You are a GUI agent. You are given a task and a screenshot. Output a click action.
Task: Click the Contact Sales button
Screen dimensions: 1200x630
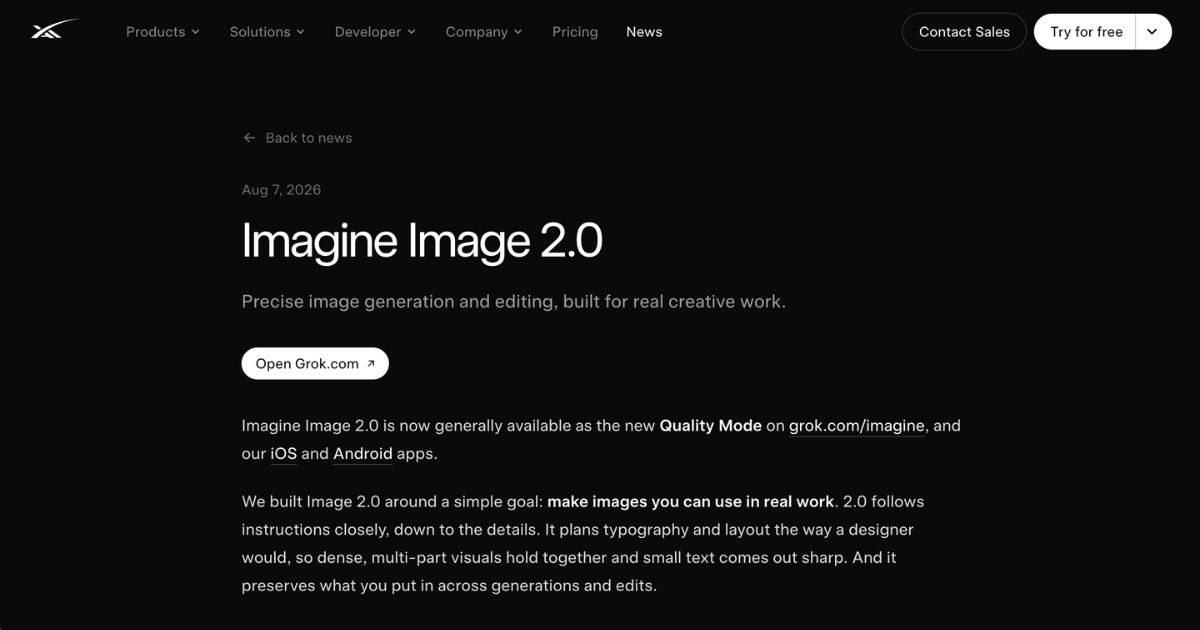click(964, 32)
